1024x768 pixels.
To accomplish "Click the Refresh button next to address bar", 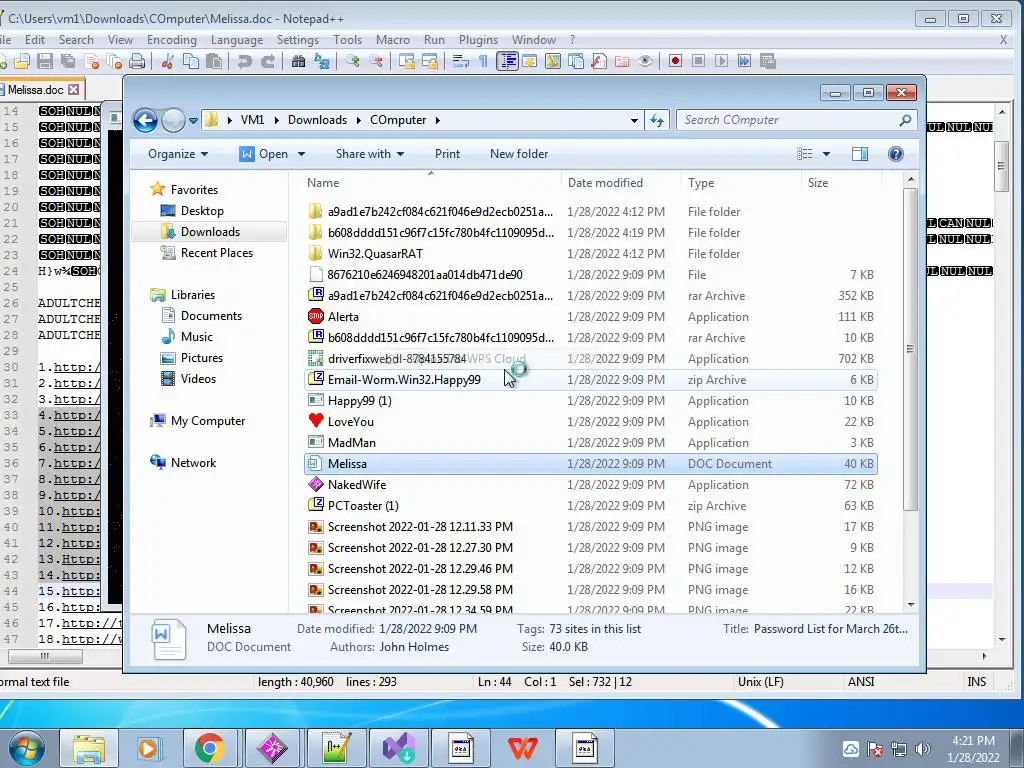I will click(657, 120).
